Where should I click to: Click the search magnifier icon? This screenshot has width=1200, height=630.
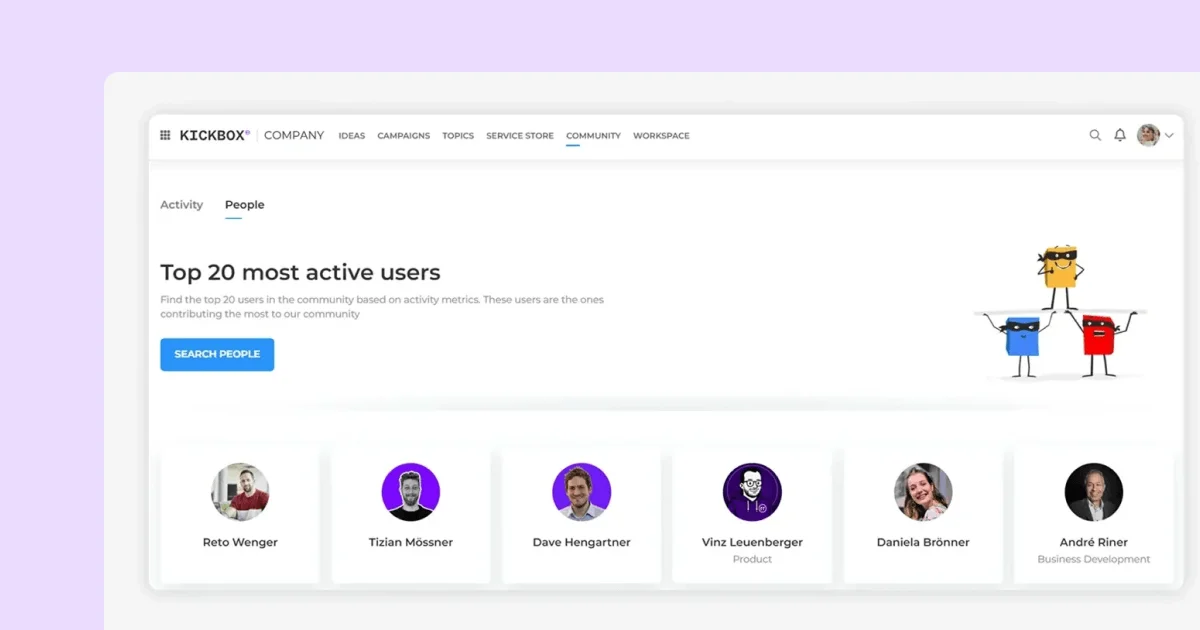coord(1095,134)
